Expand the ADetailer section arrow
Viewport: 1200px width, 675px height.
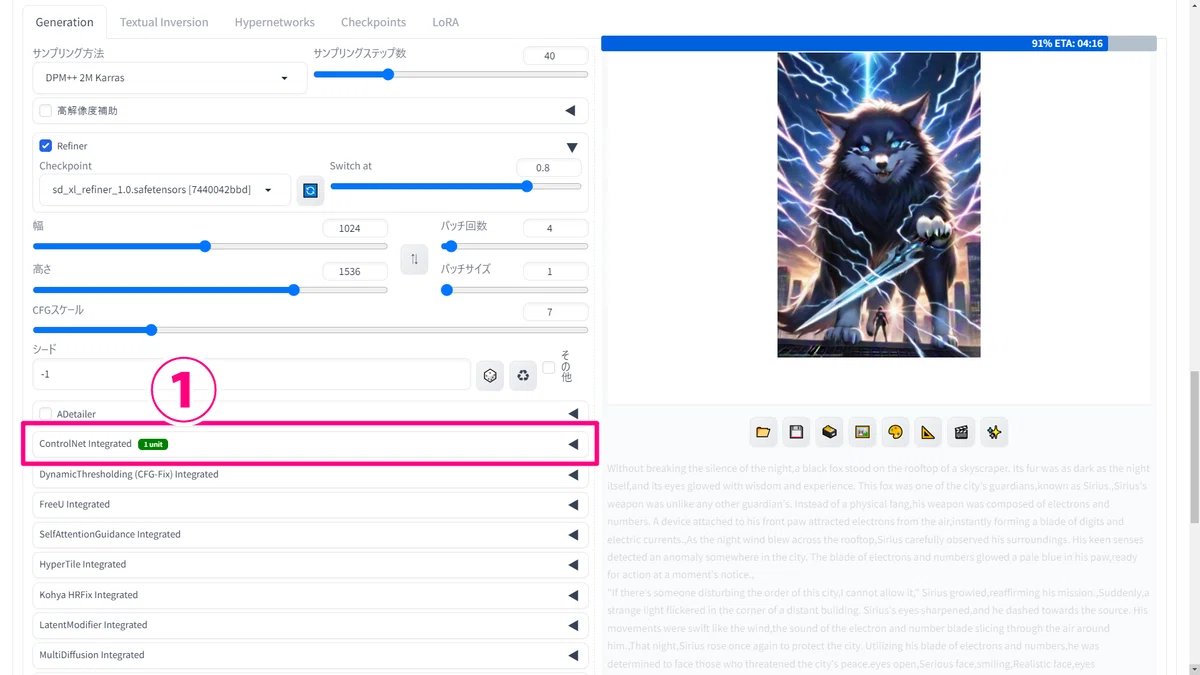(x=573, y=414)
